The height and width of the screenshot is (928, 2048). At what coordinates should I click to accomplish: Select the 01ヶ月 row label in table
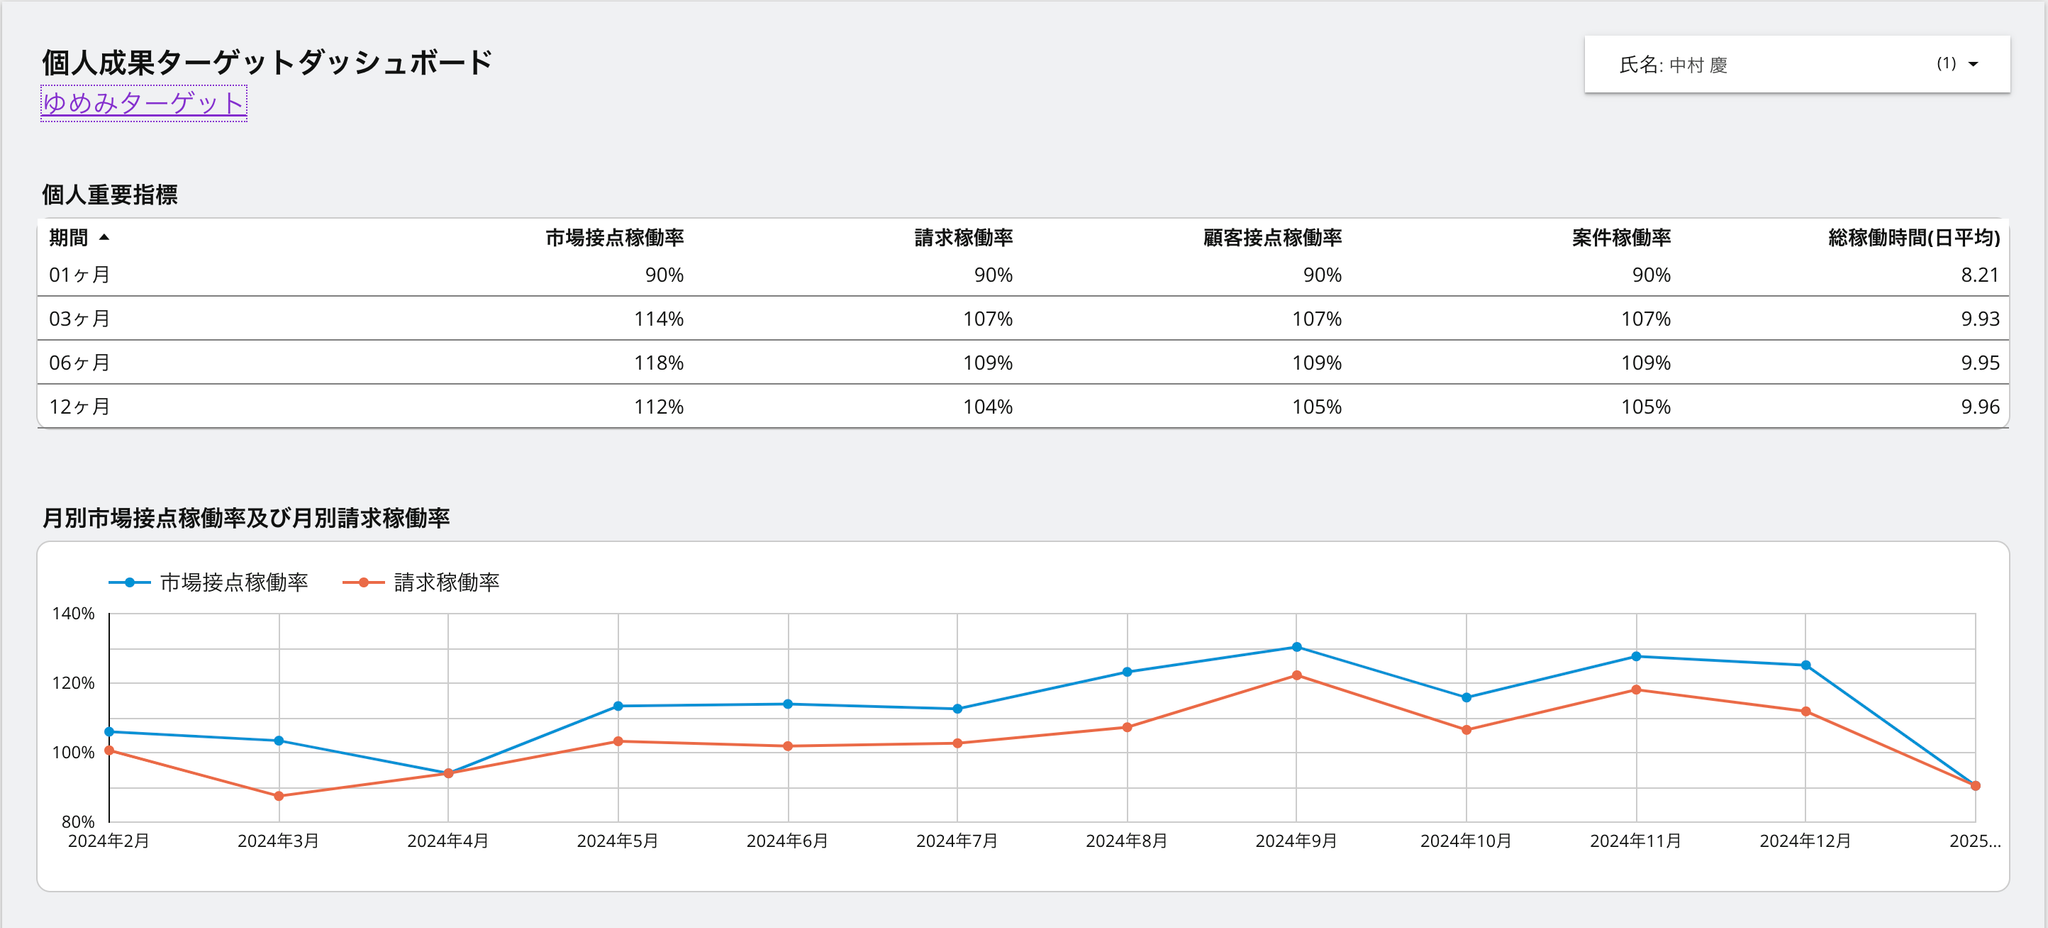click(80, 275)
